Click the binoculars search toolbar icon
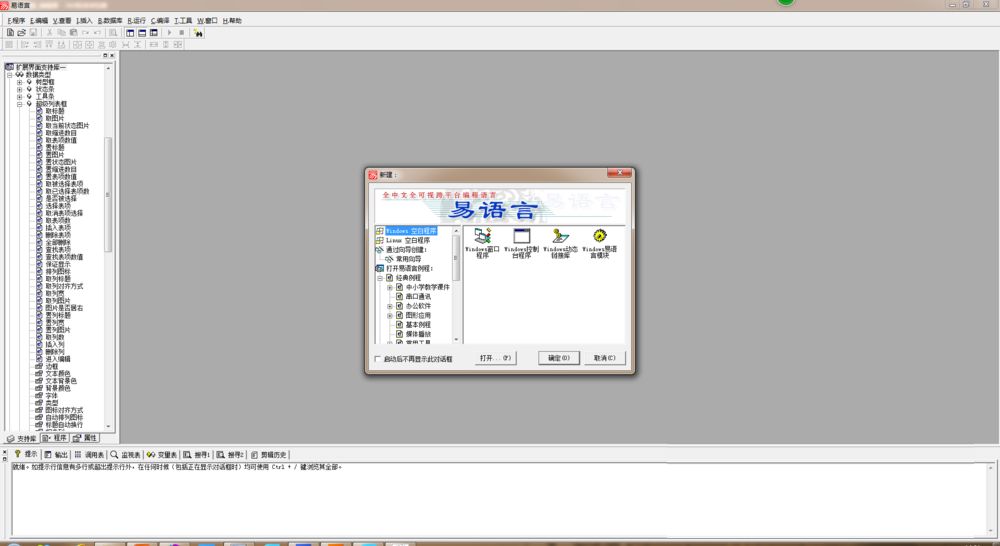 point(199,33)
